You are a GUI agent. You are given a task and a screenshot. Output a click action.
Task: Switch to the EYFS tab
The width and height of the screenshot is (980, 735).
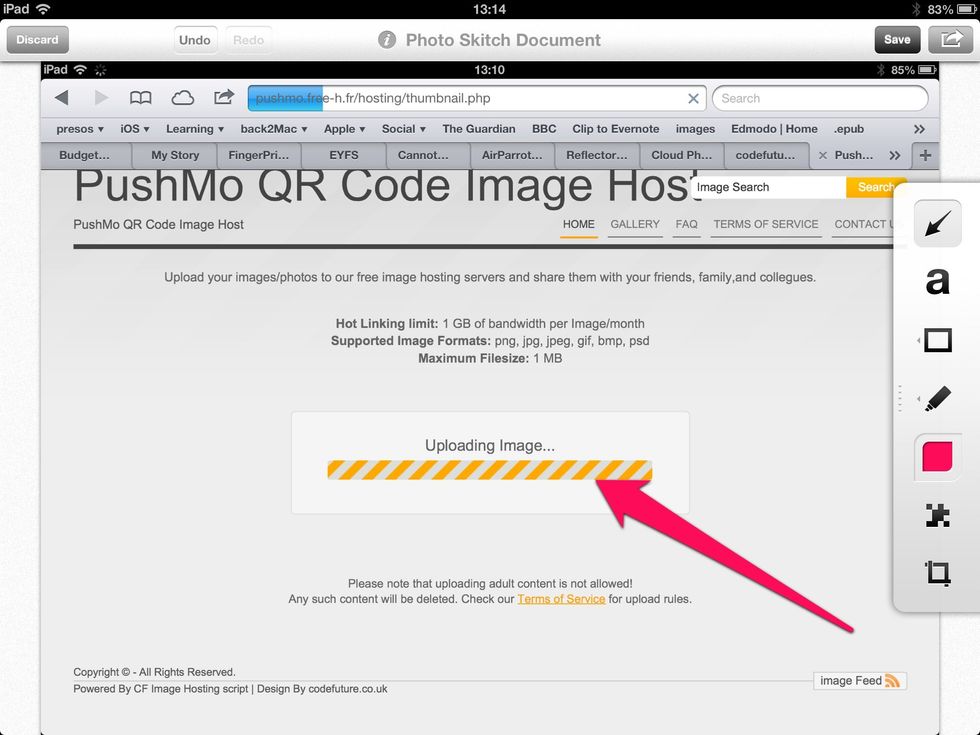(344, 155)
